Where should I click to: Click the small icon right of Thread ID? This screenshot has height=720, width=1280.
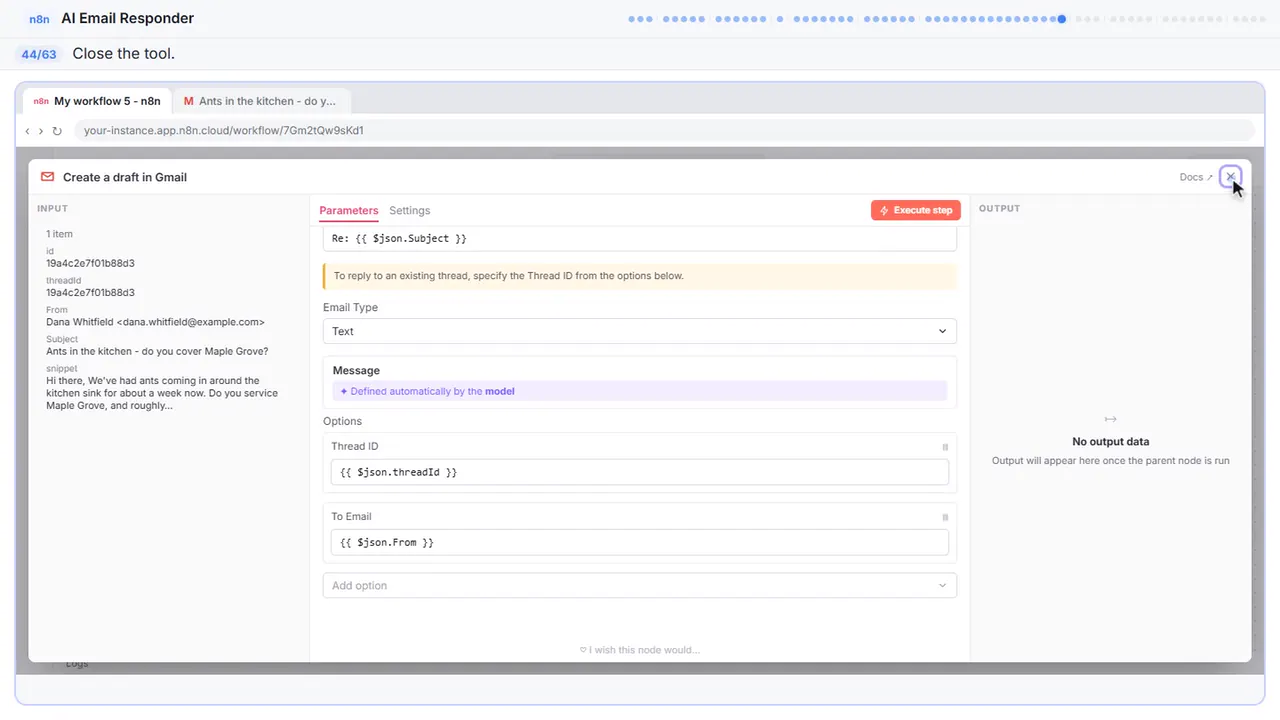pos(945,447)
